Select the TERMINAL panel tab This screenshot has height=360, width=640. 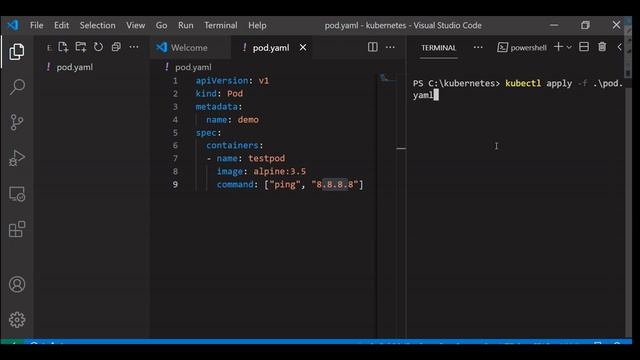point(438,48)
